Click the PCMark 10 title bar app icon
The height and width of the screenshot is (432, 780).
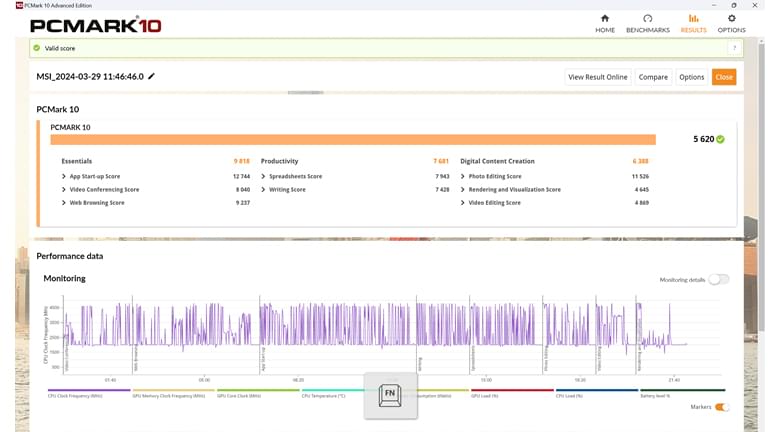19,5
